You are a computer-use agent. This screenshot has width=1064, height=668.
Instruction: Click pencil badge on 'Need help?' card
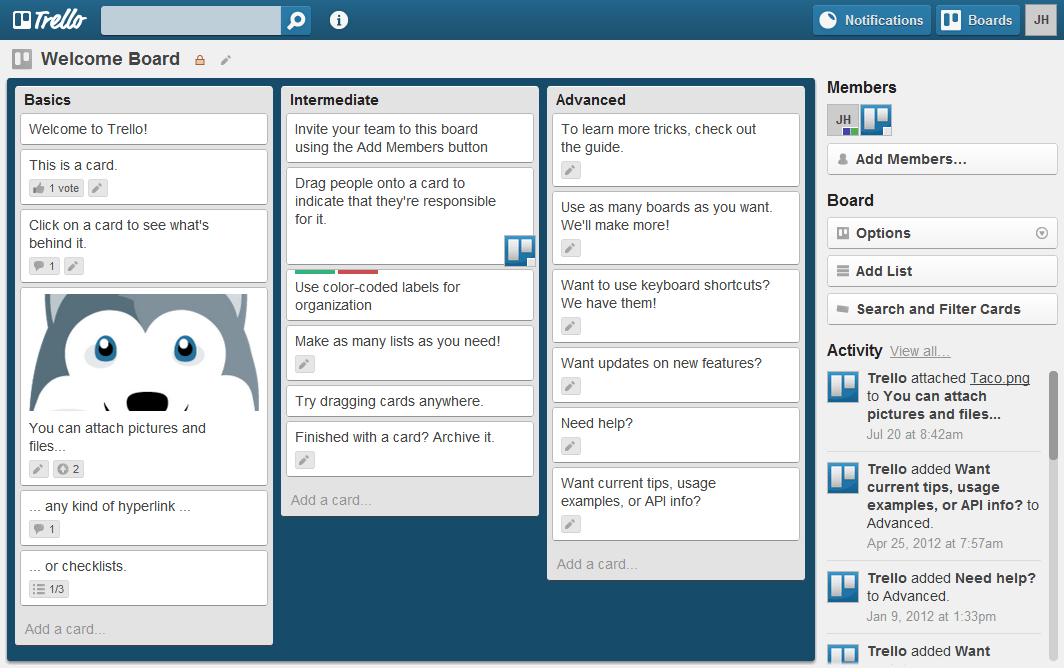point(571,446)
